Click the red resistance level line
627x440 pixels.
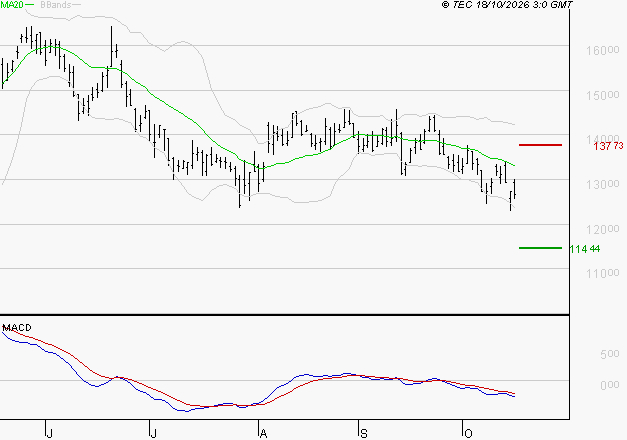point(540,145)
